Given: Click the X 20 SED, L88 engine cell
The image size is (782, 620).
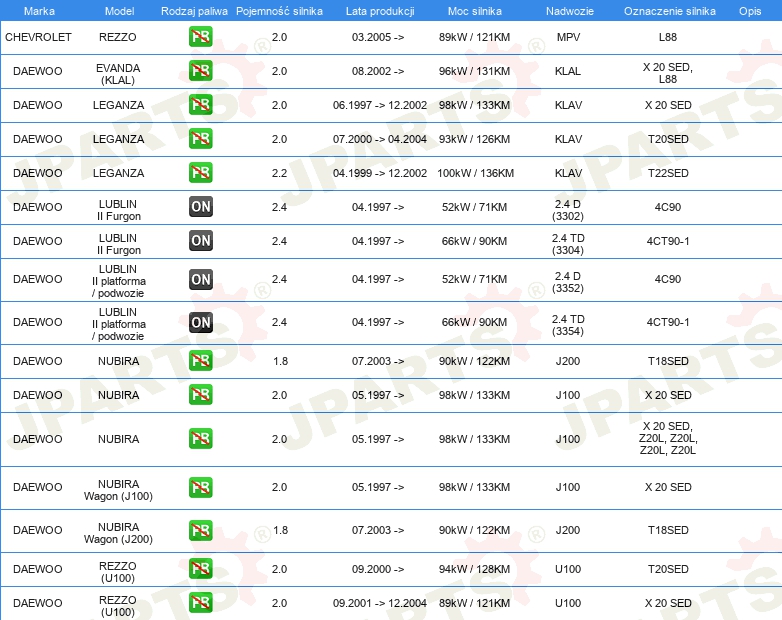Looking at the screenshot, I should [668, 73].
